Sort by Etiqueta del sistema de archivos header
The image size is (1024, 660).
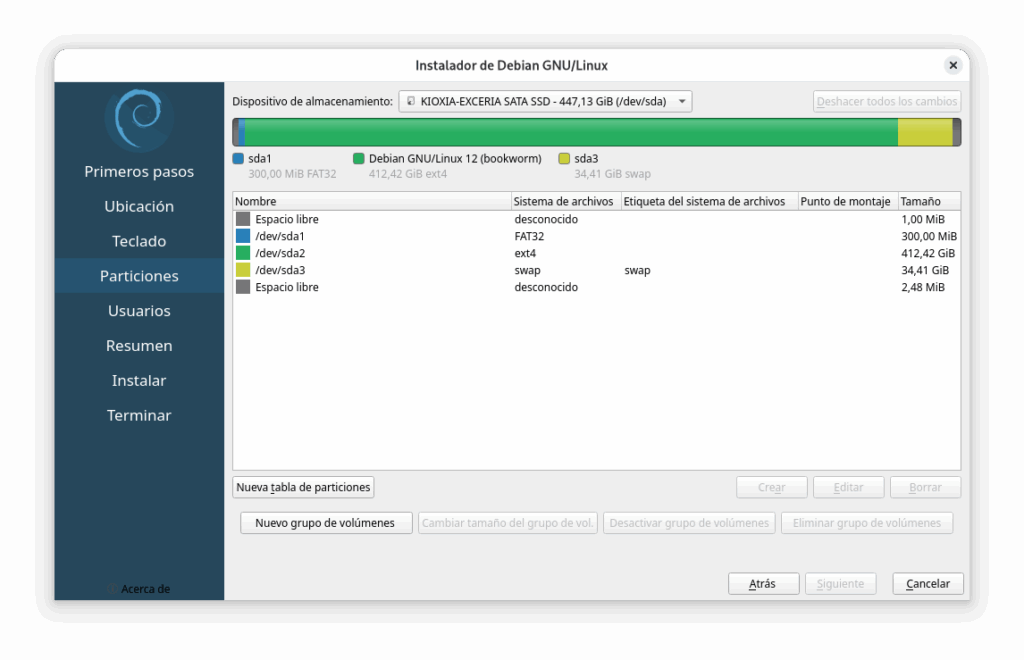[709, 201]
